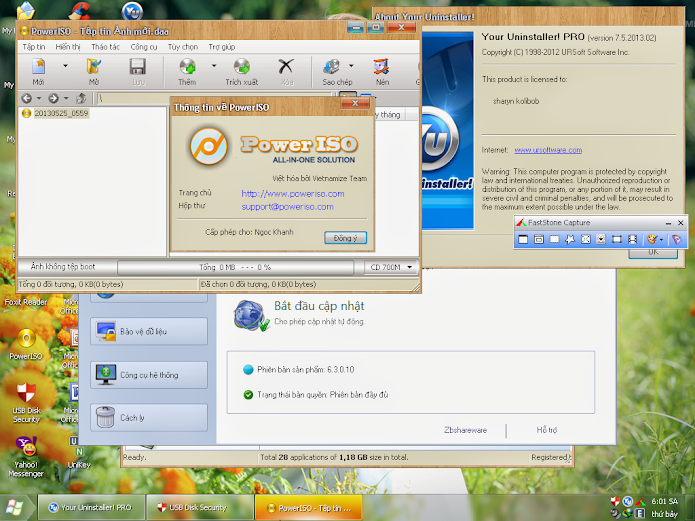This screenshot has height=521, width=695.
Task: Click the Foxit Reader desktop shortcut label
Action: (25, 302)
